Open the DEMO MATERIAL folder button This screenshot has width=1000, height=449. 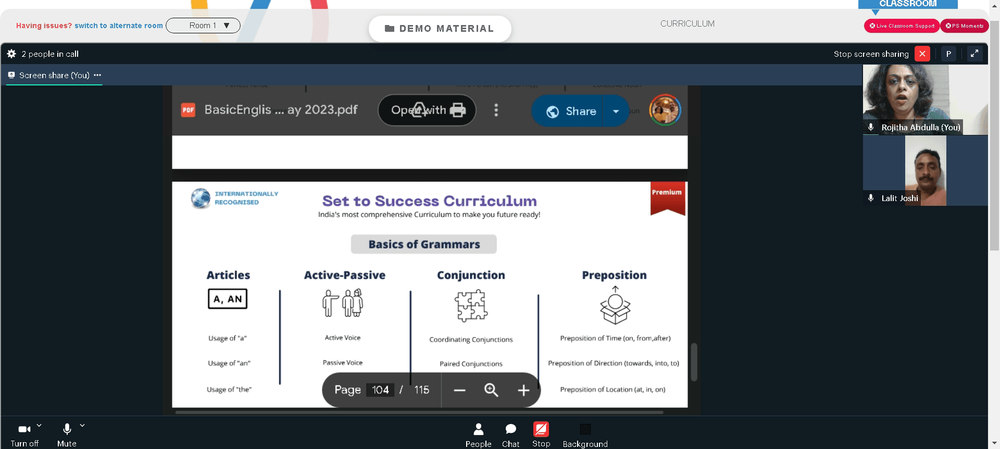pyautogui.click(x=439, y=29)
